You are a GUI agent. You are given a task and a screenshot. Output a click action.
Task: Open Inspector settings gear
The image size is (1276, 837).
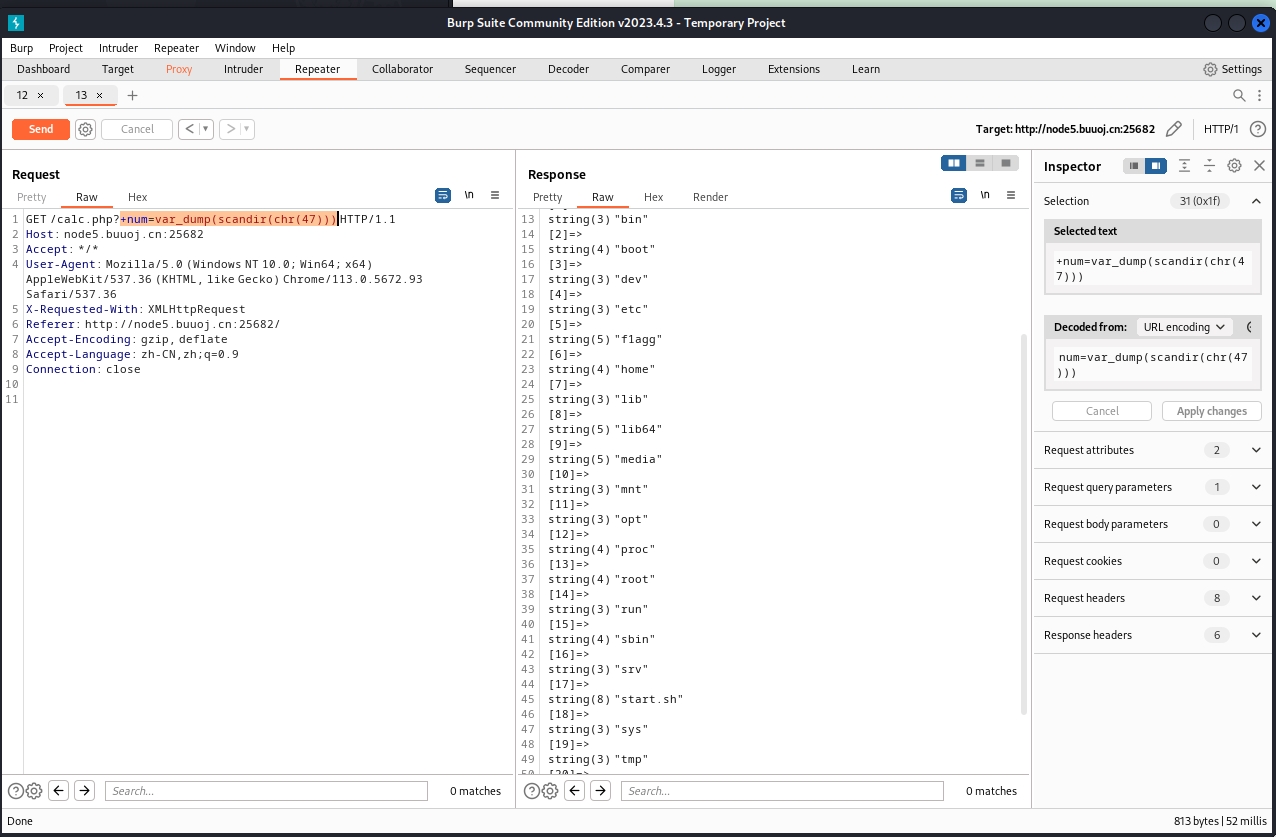[1235, 166]
